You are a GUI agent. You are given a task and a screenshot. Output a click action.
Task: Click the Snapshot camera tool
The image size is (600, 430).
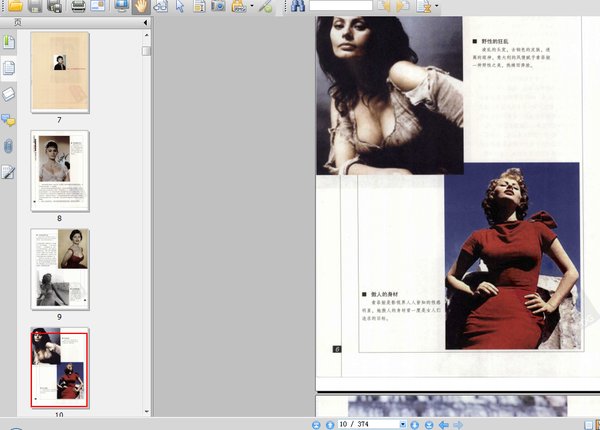point(218,7)
